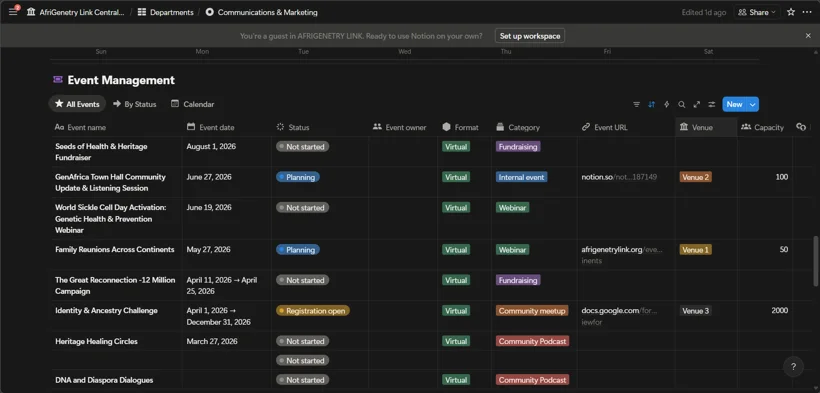The width and height of the screenshot is (820, 393).
Task: Click the Category column header
Action: tap(534, 127)
